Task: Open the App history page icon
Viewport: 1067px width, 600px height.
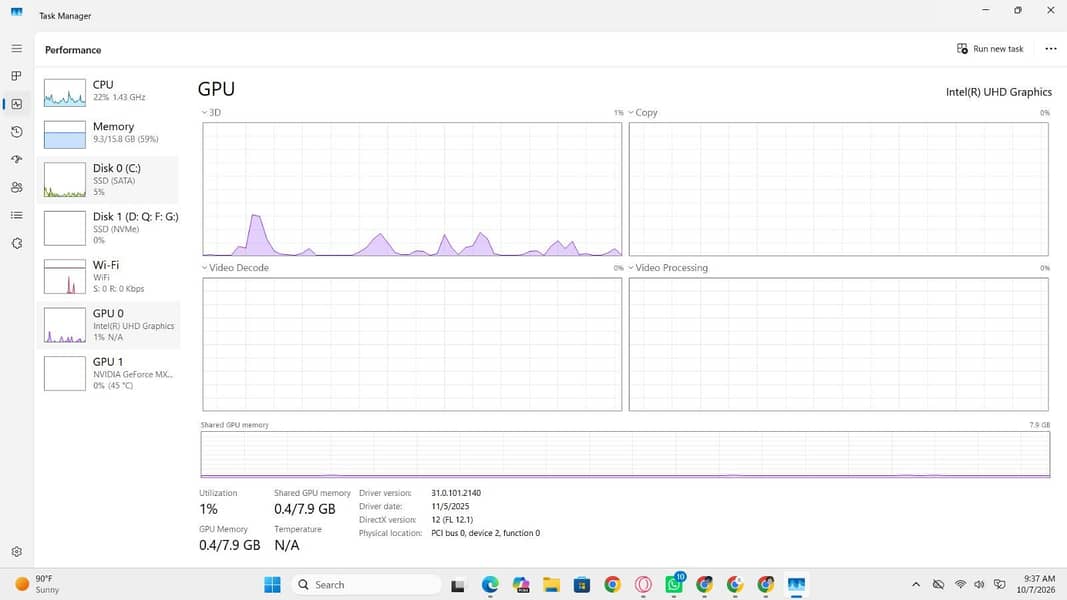Action: [16, 132]
